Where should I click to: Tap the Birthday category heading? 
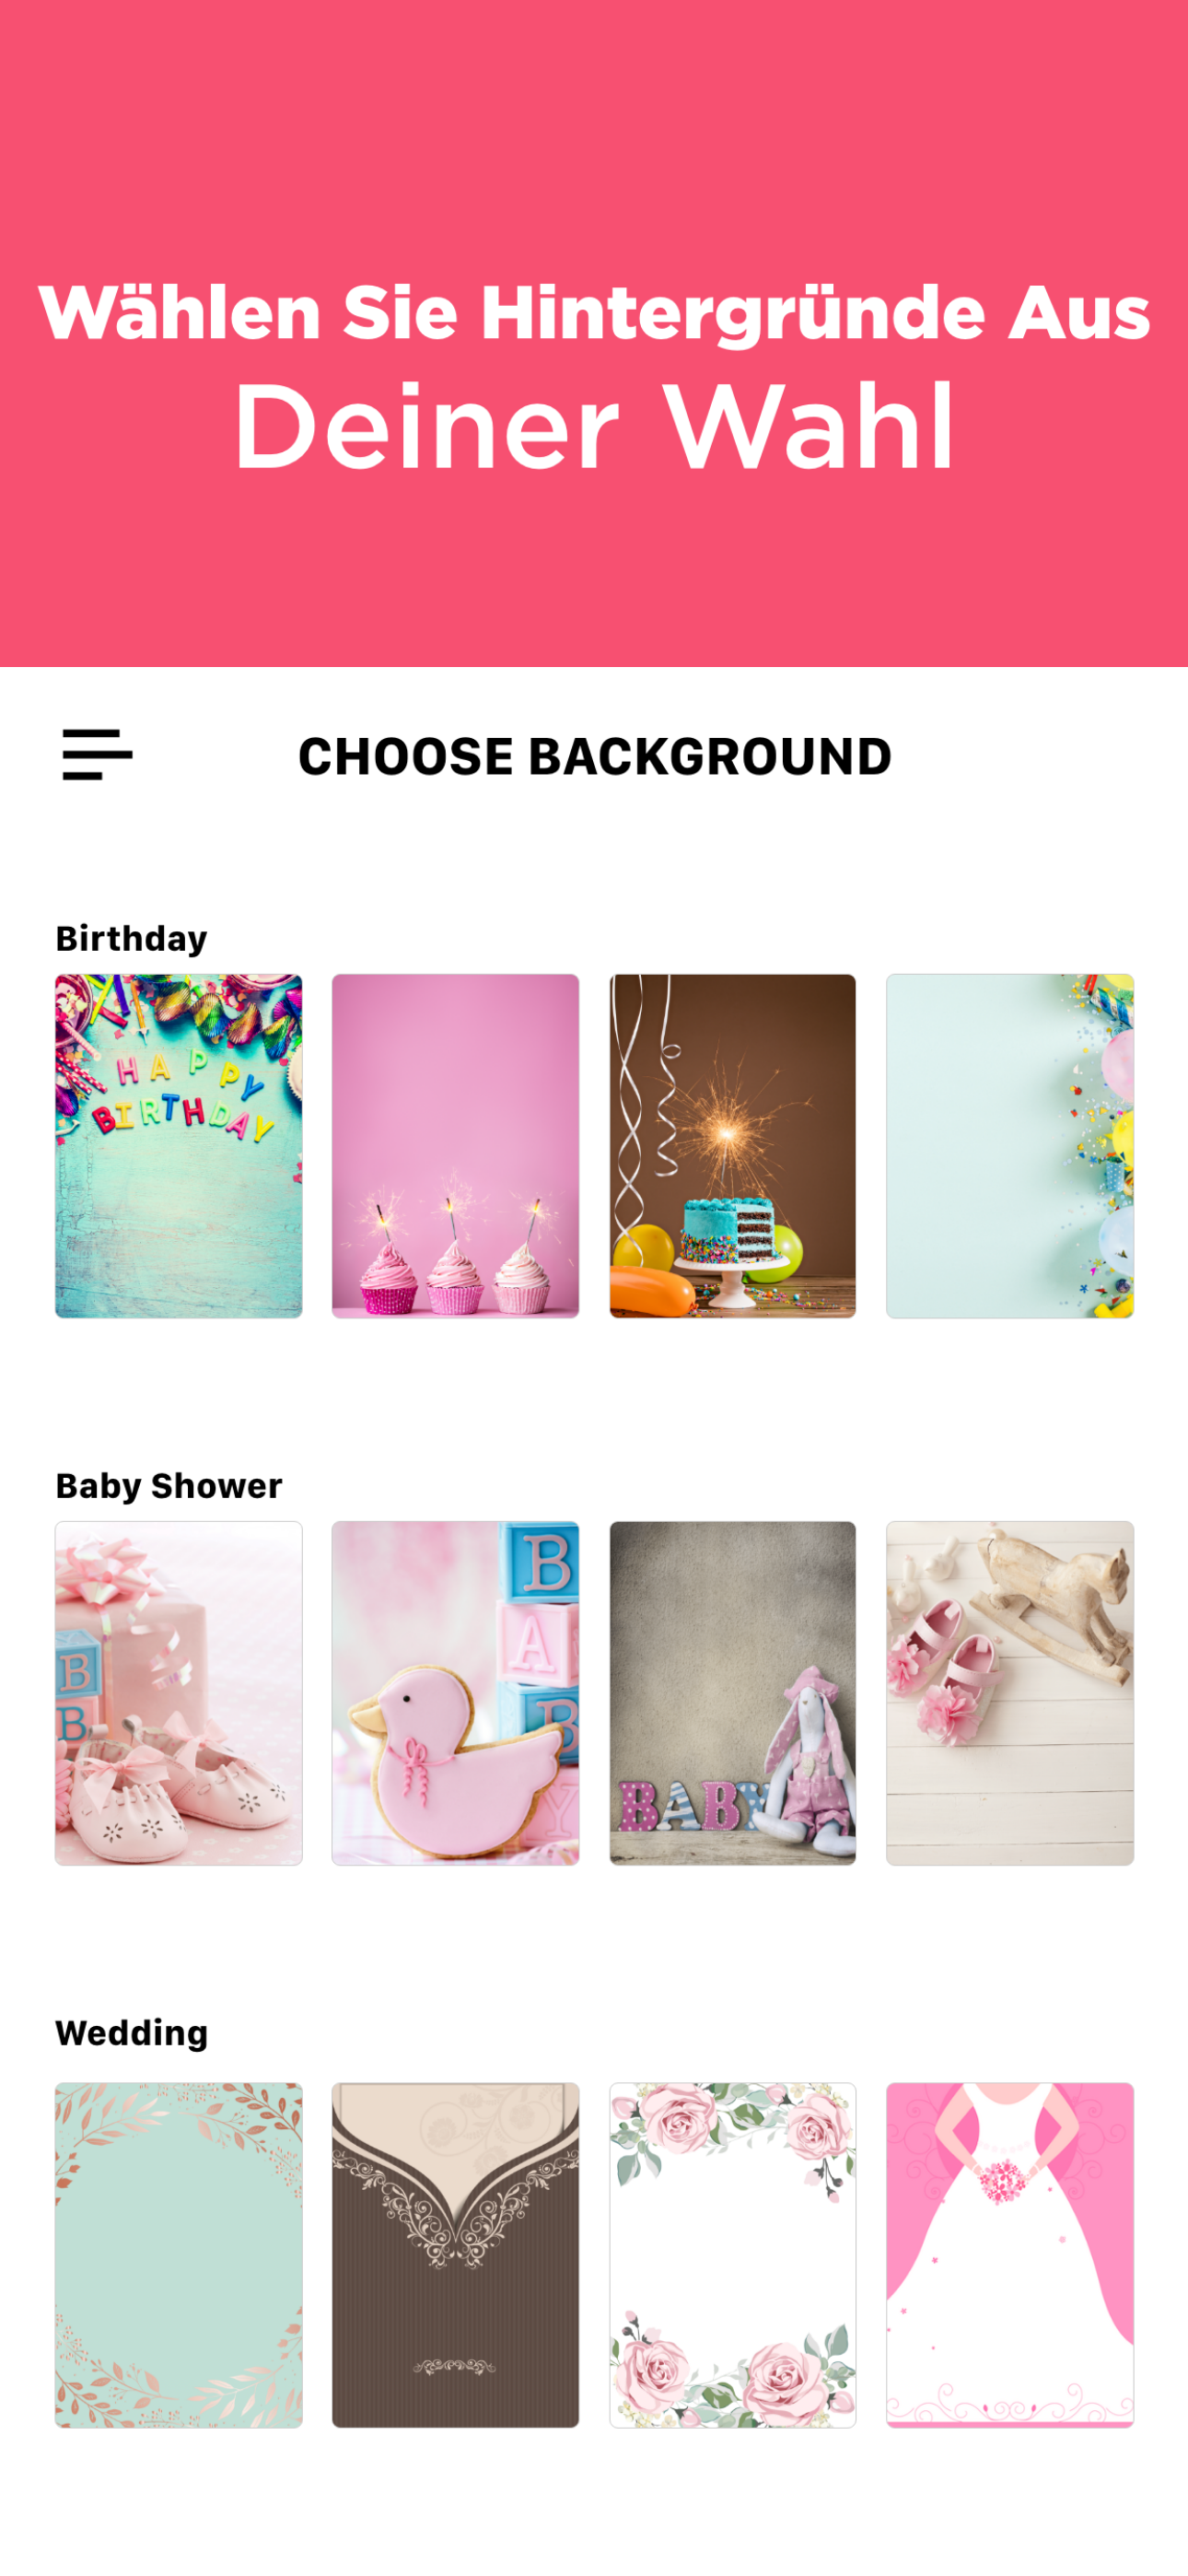coord(131,939)
